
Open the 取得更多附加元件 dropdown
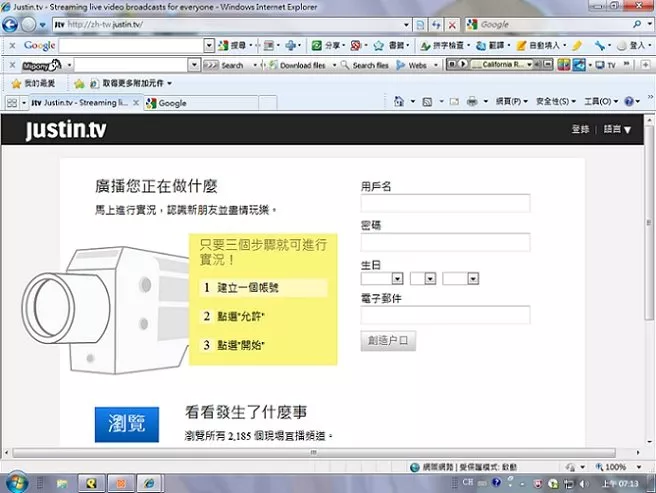(169, 83)
